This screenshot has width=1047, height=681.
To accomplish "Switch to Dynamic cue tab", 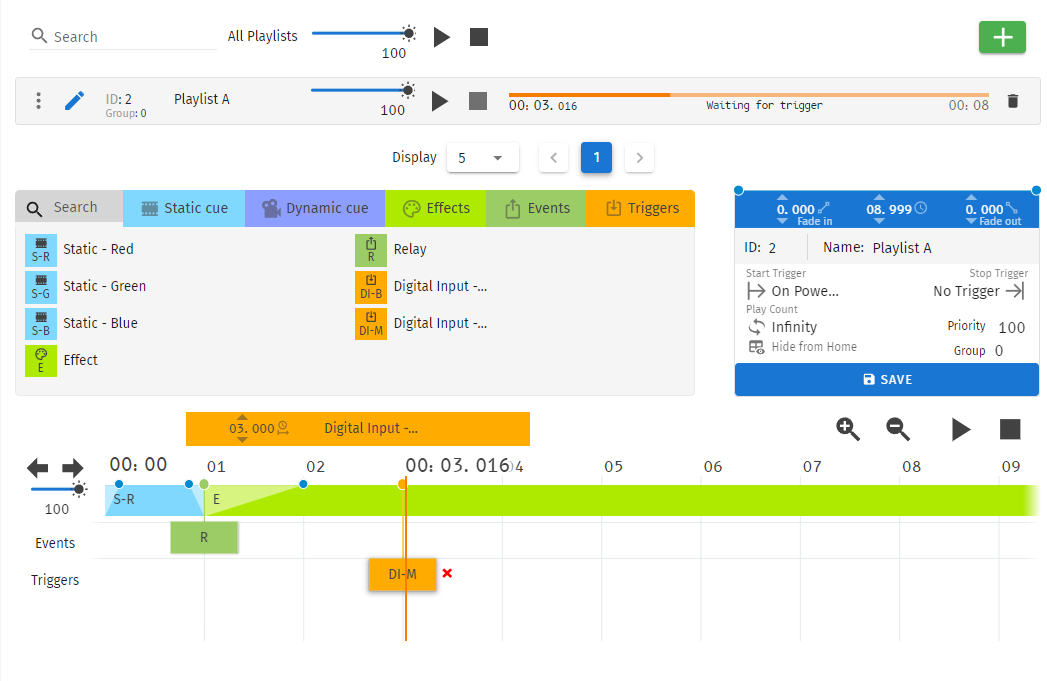I will point(315,208).
